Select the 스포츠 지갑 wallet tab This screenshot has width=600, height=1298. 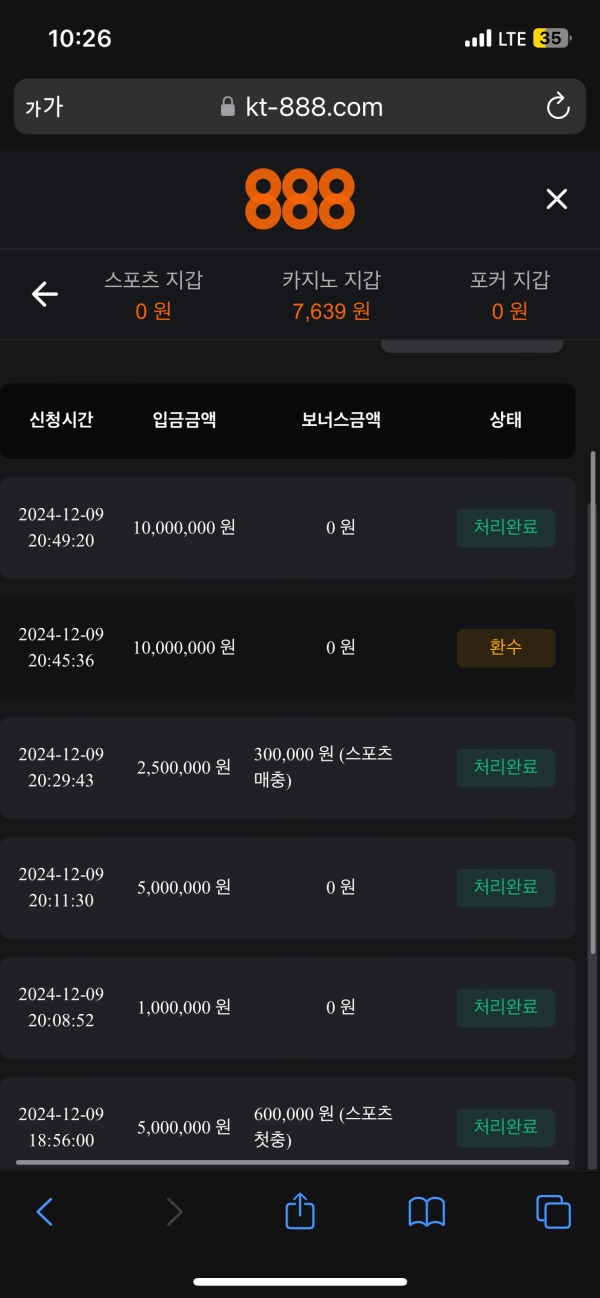(152, 294)
